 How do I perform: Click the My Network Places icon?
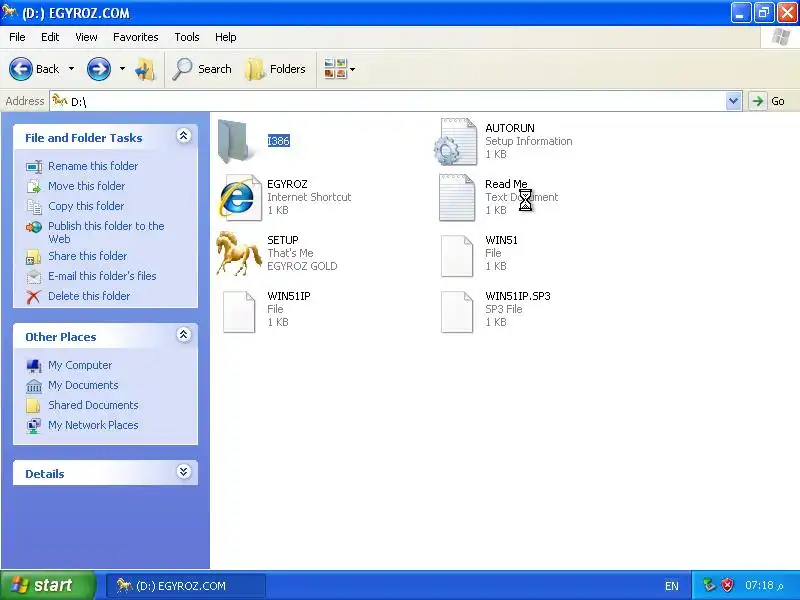tap(34, 426)
